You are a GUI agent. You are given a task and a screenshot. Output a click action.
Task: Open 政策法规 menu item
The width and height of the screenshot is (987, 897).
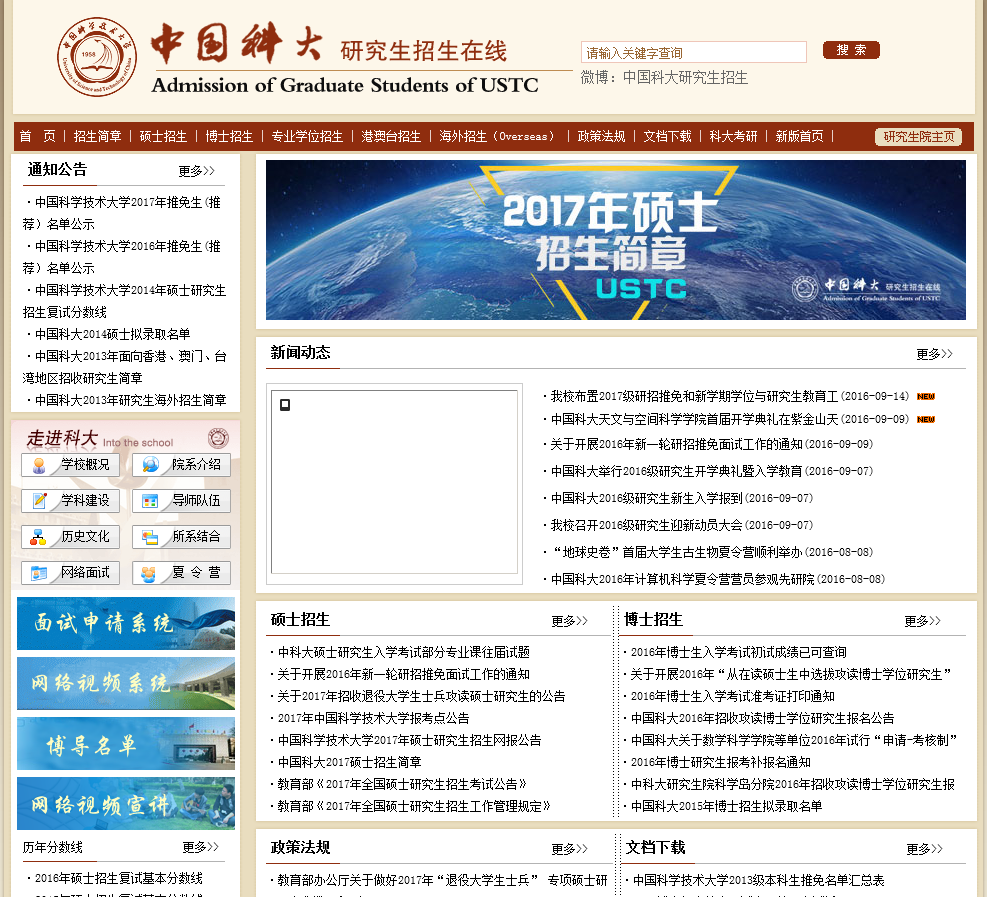(601, 137)
